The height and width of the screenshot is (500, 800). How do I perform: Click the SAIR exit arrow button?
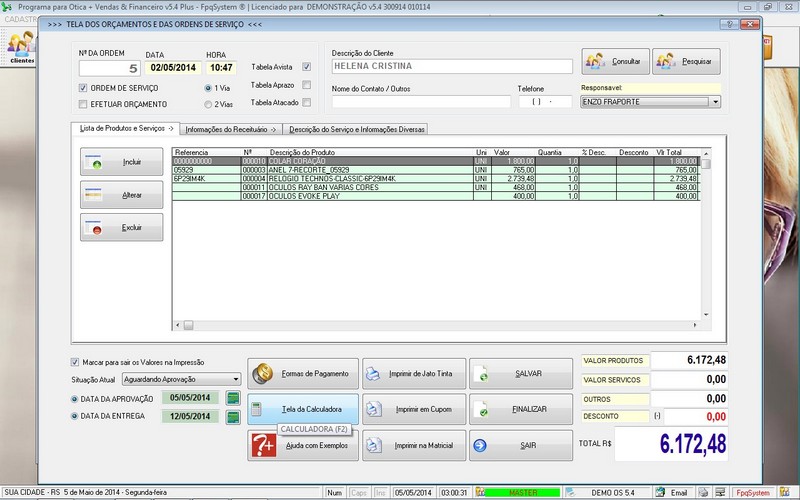[x=522, y=446]
